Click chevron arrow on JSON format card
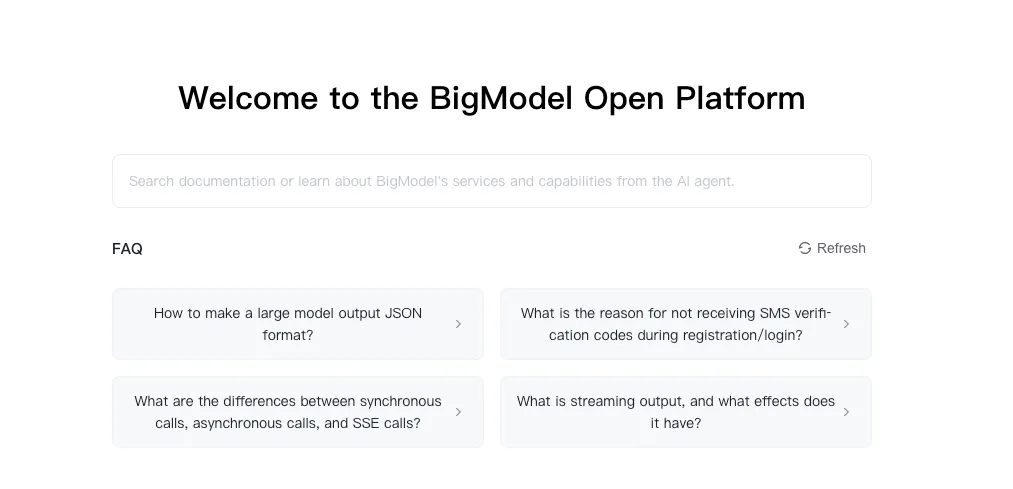This screenshot has height=489, width=1013. click(x=458, y=324)
